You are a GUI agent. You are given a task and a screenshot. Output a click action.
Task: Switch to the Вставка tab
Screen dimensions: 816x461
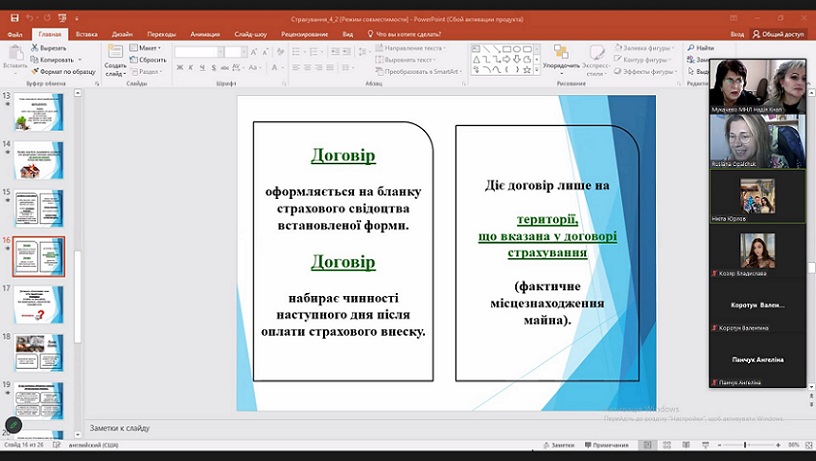coord(86,34)
